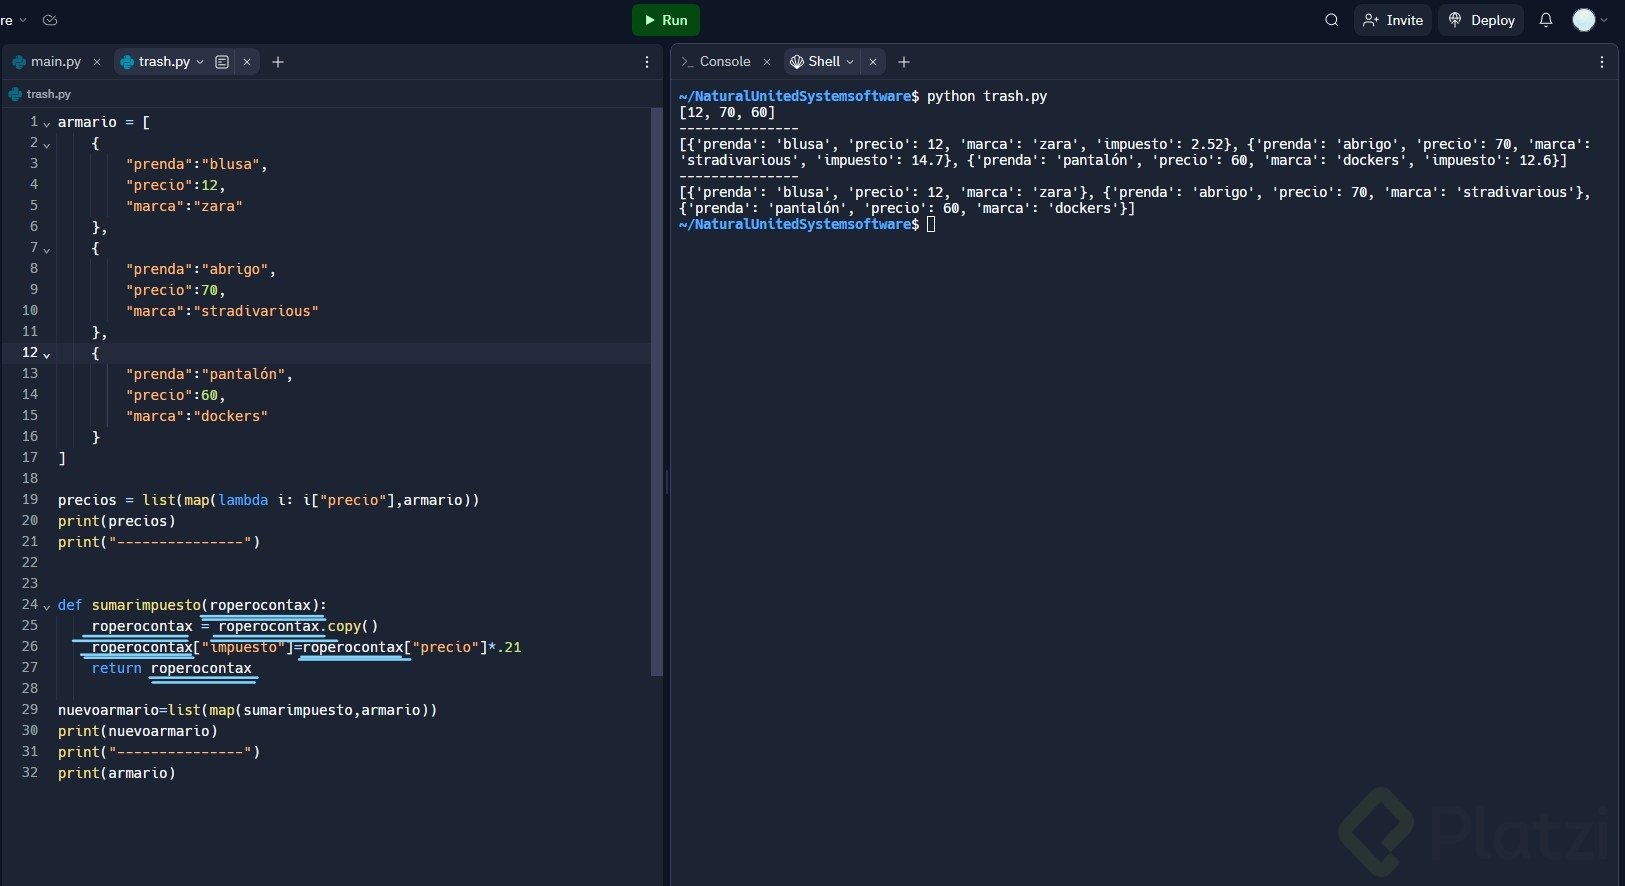Expand the project name dropdown chevron
The height and width of the screenshot is (886, 1625).
coord(23,20)
